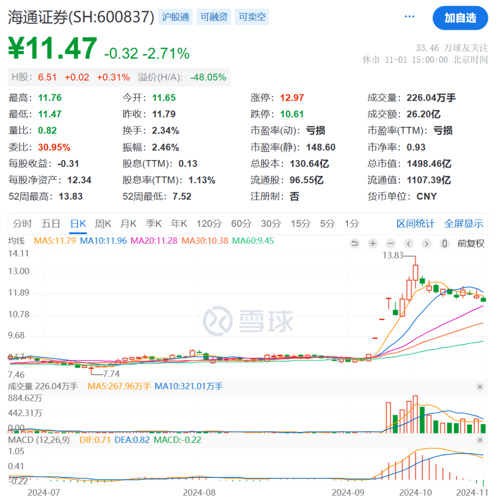Select the 120分 chart interval tab
The width and height of the screenshot is (500, 502).
209,224
